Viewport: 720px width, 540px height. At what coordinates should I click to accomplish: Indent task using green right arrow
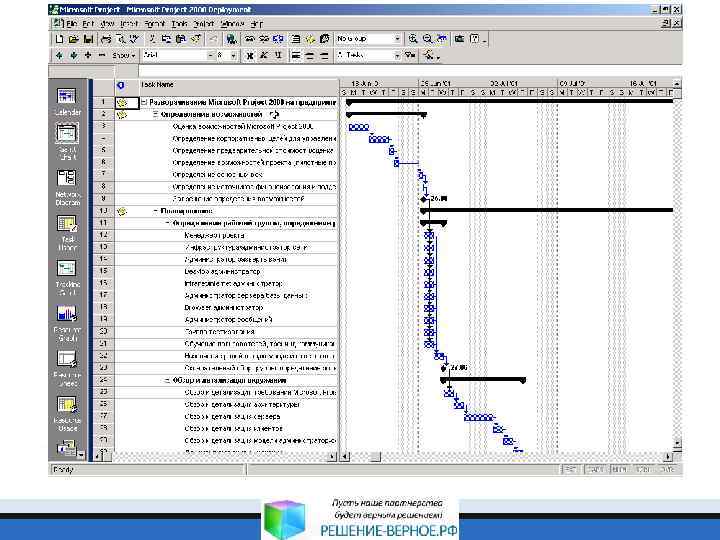pyautogui.click(x=73, y=56)
